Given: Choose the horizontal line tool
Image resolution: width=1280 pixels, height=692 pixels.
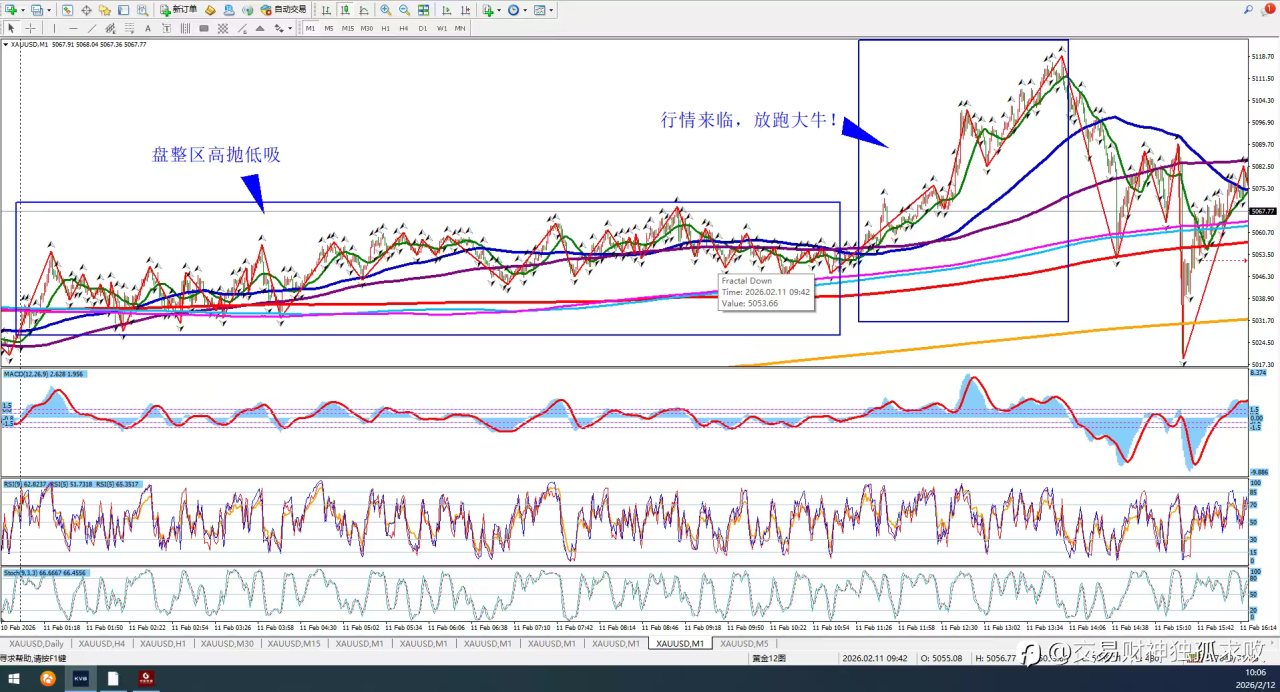Looking at the screenshot, I should 73,29.
